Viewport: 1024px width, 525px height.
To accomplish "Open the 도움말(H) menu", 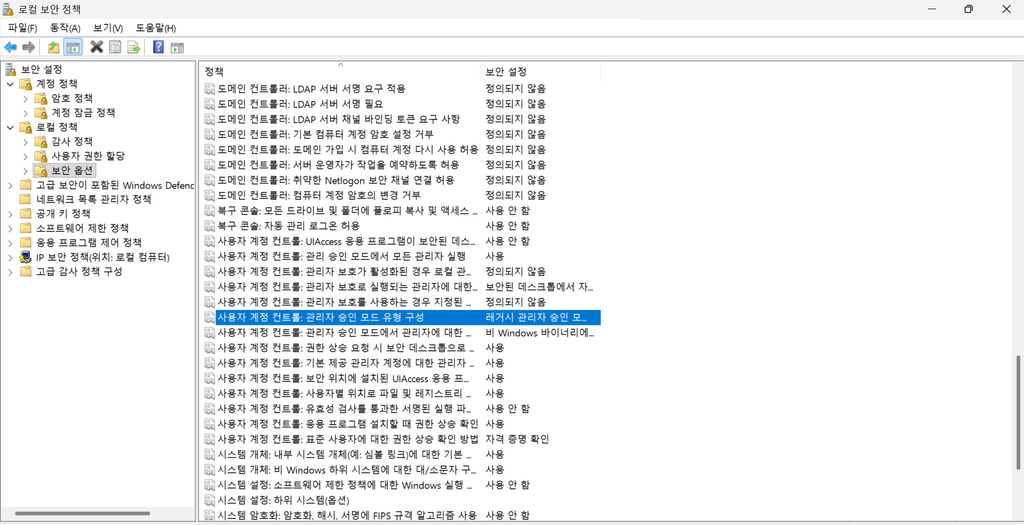I will tap(155, 28).
